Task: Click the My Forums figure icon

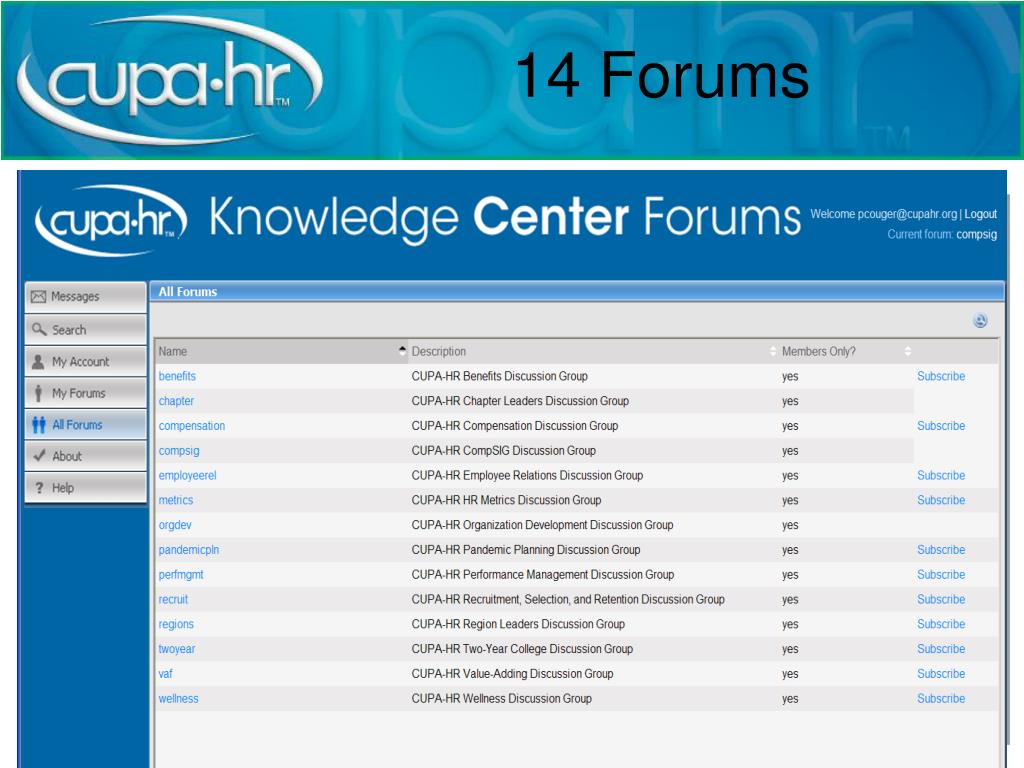Action: click(39, 393)
